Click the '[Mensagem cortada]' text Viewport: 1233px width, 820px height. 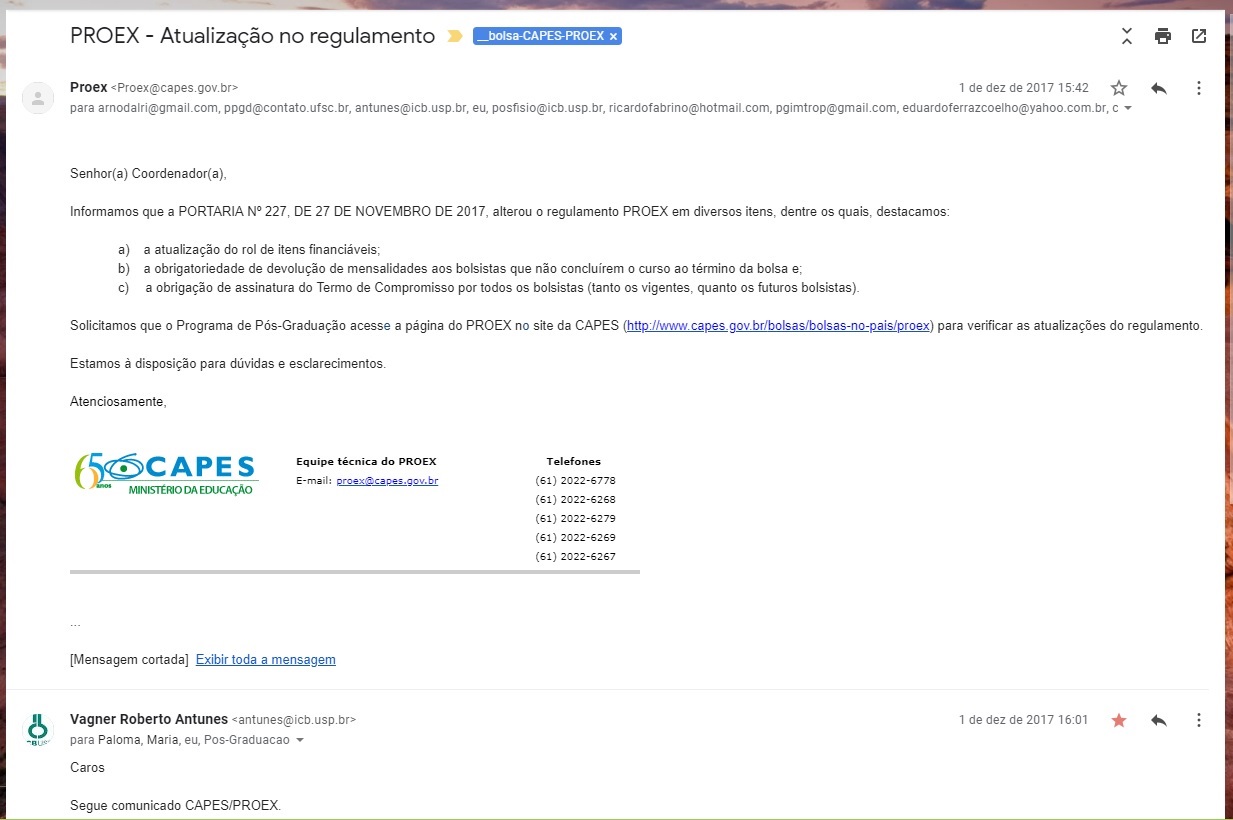[129, 660]
